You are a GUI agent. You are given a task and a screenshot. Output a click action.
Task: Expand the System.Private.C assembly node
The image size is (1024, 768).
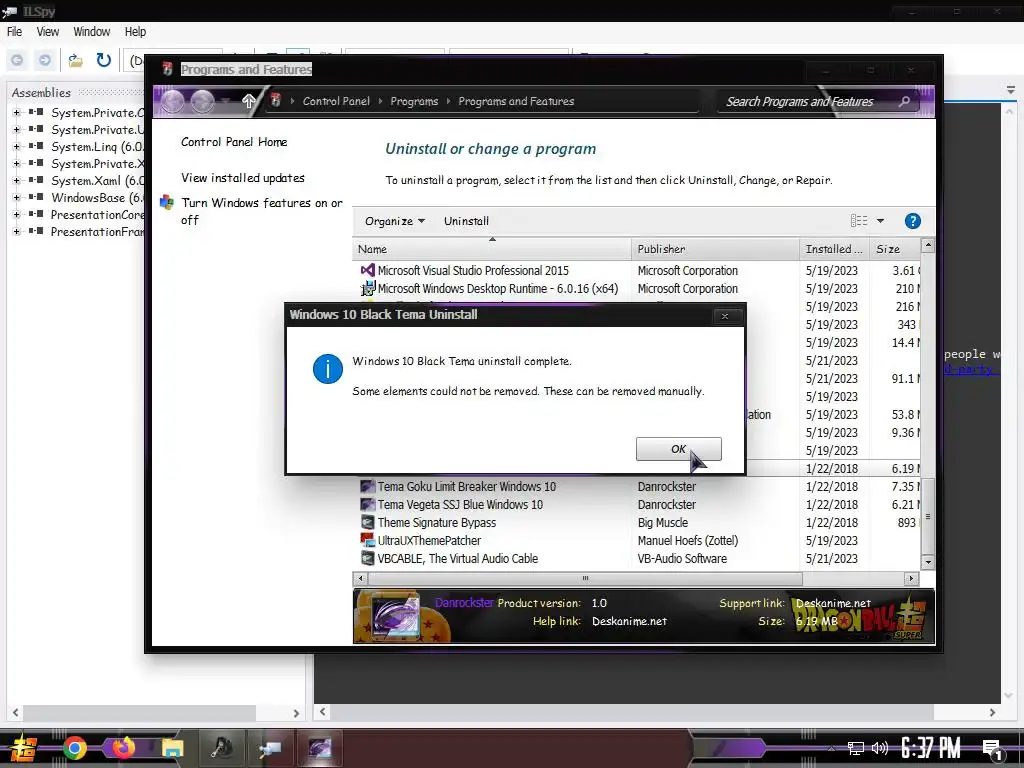pyautogui.click(x=16, y=112)
